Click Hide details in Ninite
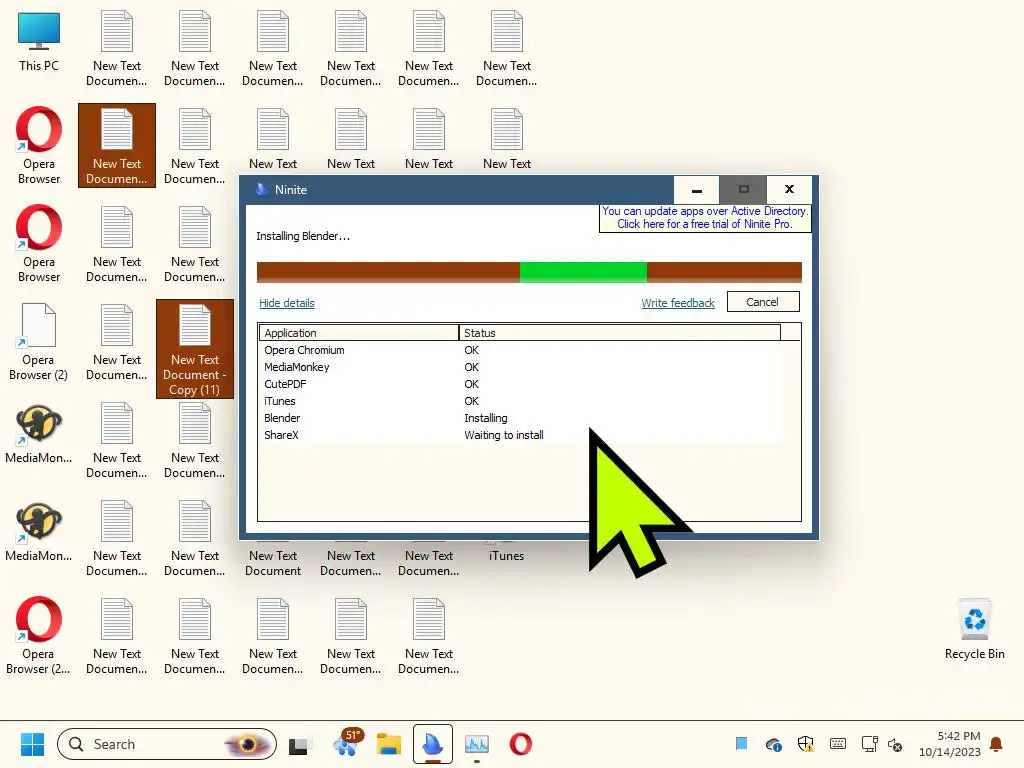Screen dimensions: 1024x768 point(287,303)
